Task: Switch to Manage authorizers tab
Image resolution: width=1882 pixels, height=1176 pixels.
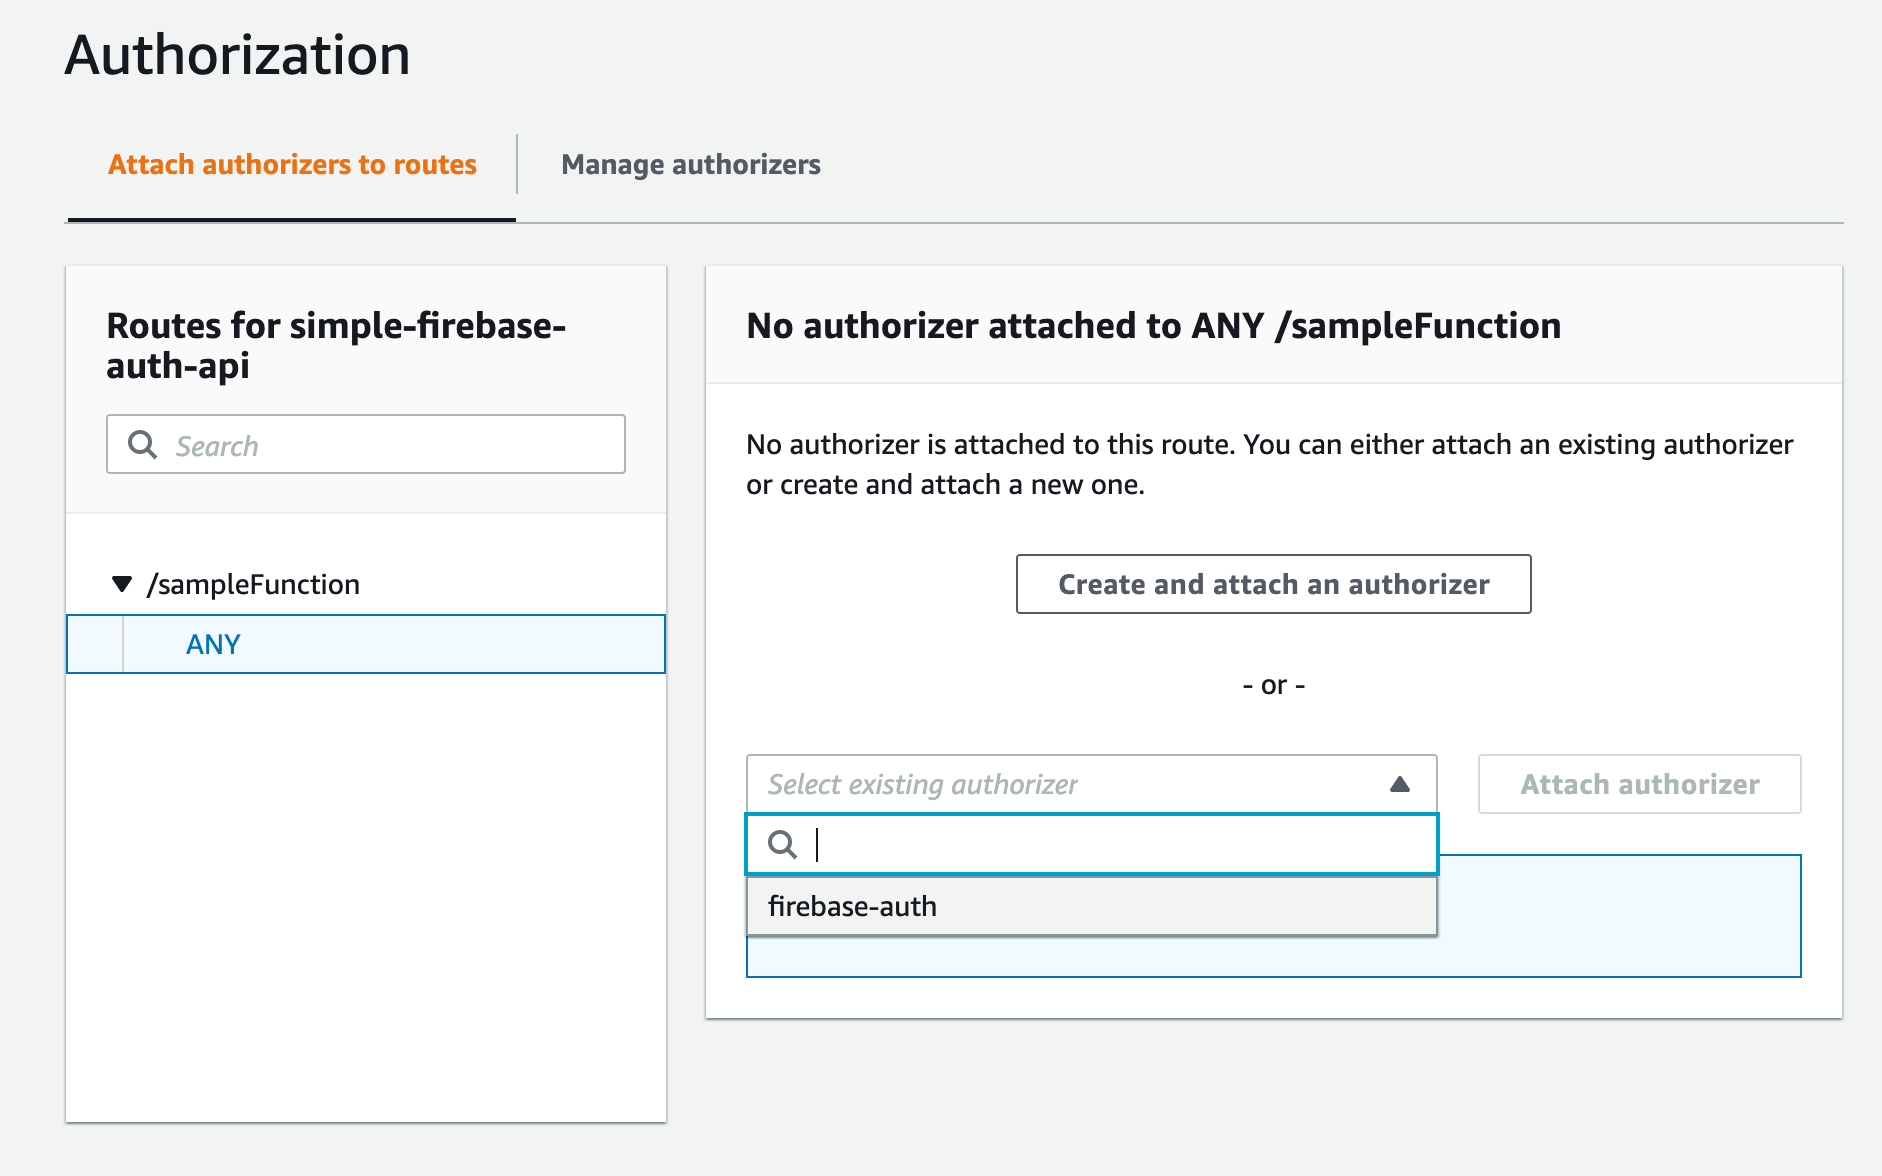Action: [x=691, y=165]
